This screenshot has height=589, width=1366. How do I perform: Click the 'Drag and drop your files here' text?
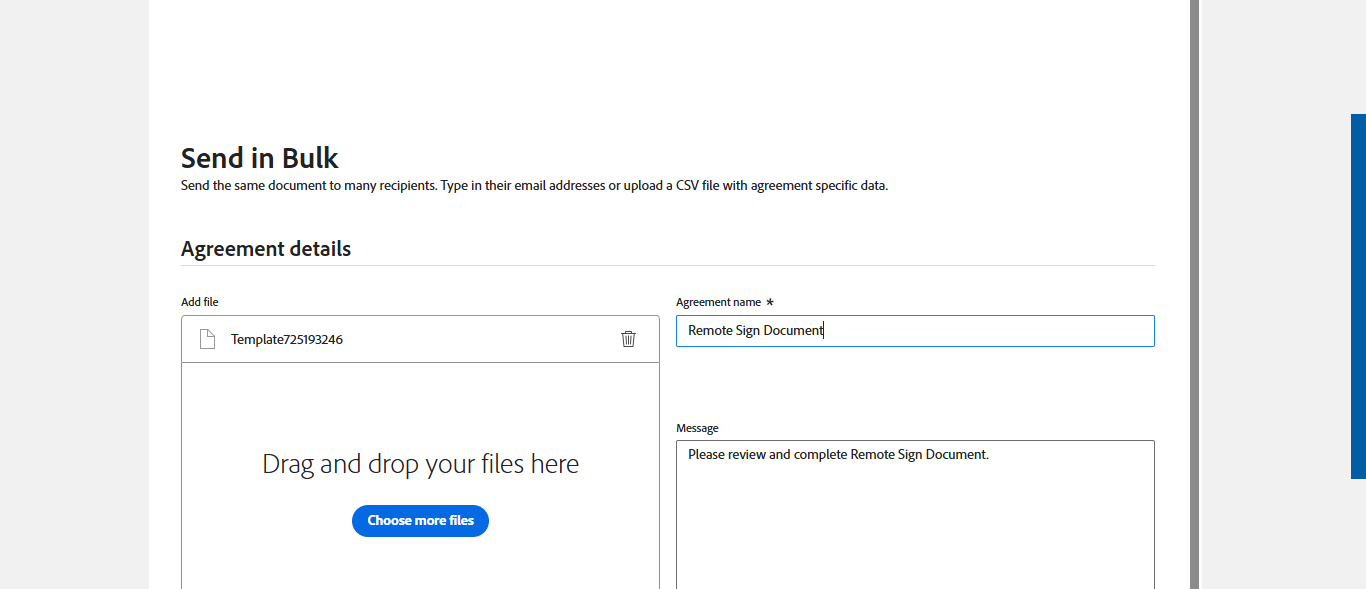420,464
